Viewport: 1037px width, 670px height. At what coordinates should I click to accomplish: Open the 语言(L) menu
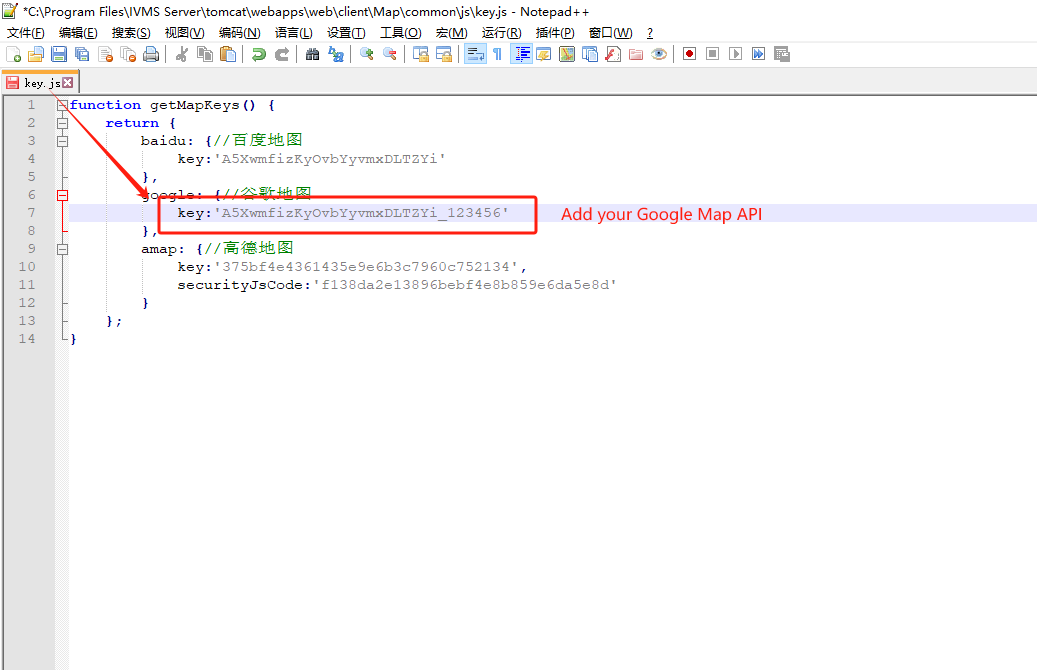pos(294,32)
